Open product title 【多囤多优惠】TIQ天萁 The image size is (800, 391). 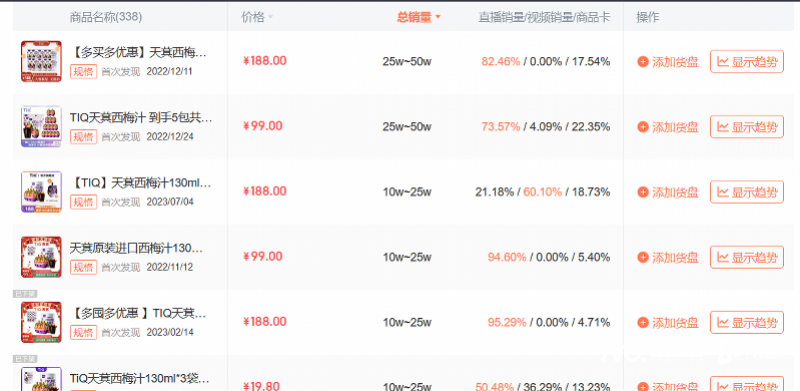tap(138, 314)
